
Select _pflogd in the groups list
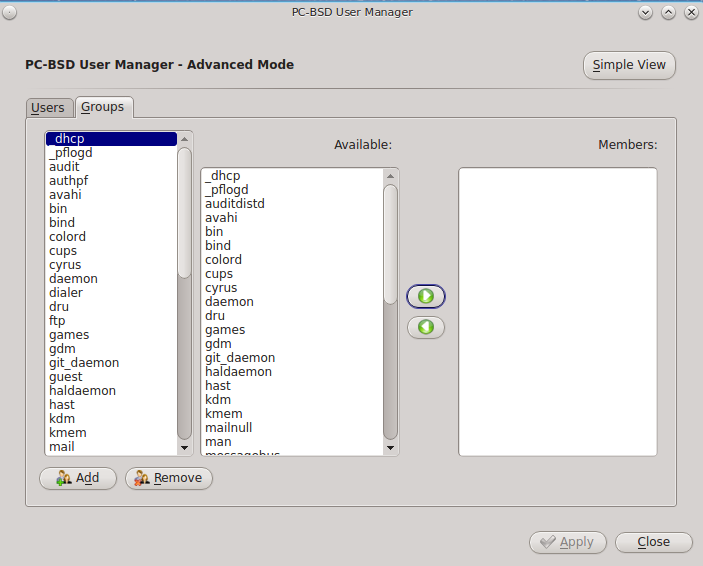(x=111, y=153)
